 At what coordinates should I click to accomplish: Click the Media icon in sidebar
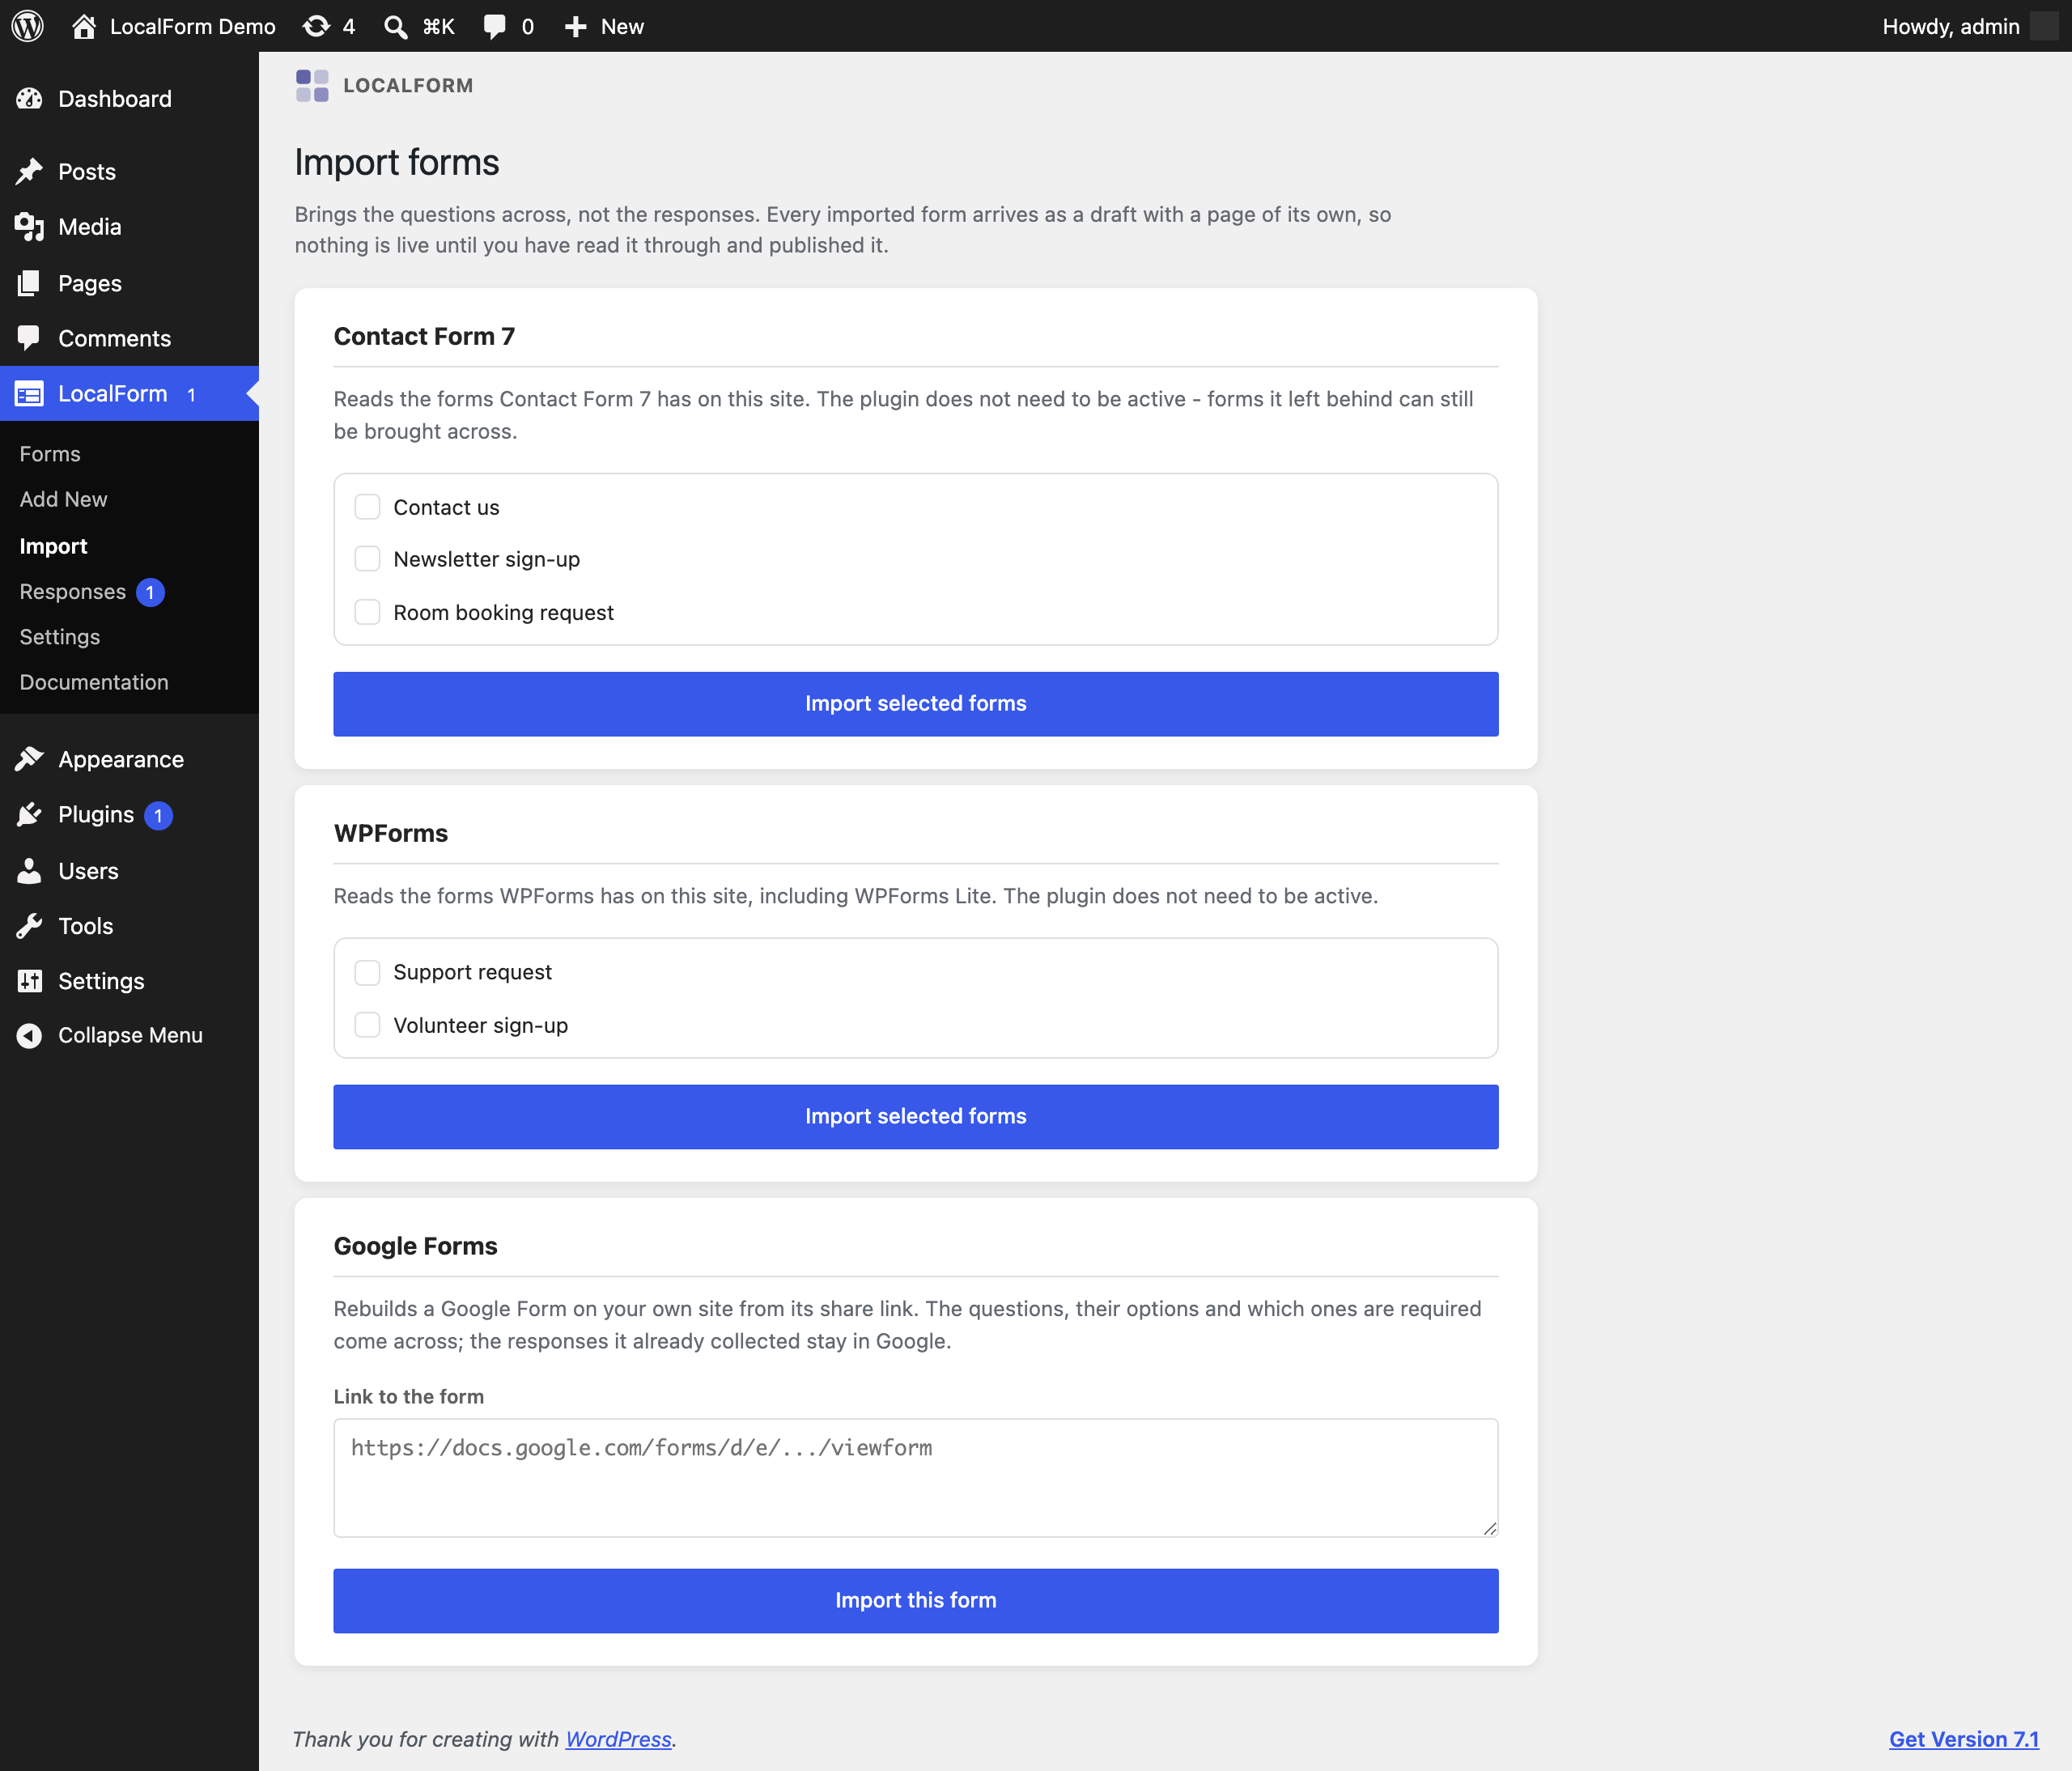[x=30, y=227]
